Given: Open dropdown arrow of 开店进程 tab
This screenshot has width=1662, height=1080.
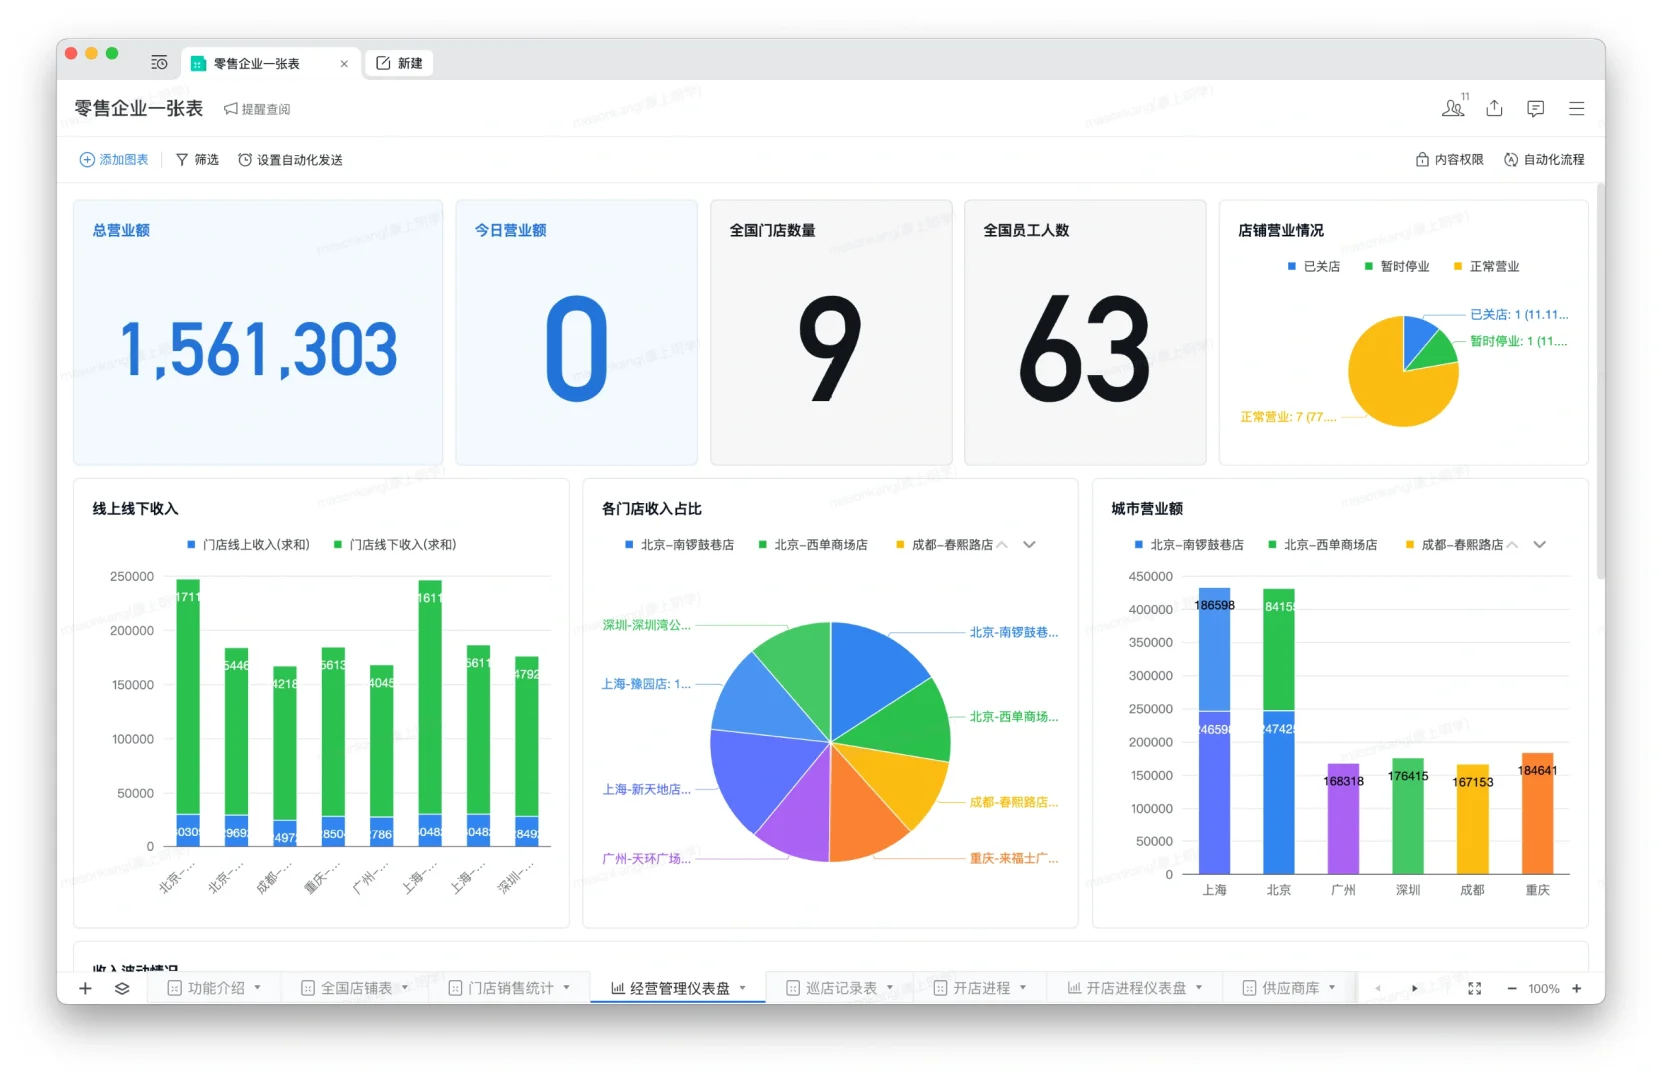Looking at the screenshot, I should [1023, 988].
